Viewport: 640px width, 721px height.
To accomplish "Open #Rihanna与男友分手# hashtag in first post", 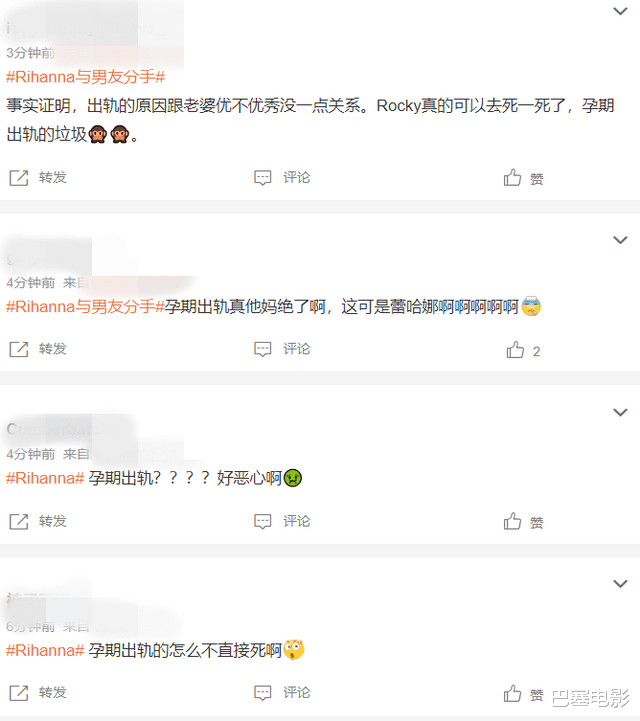I will 86,77.
